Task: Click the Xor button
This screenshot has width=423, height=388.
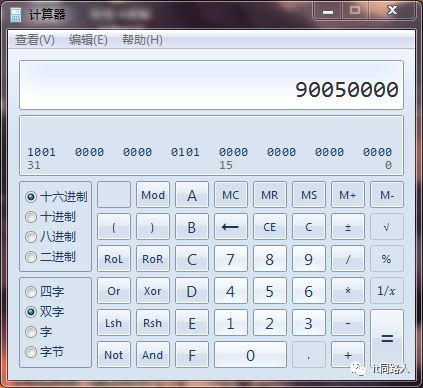Action: [x=153, y=291]
